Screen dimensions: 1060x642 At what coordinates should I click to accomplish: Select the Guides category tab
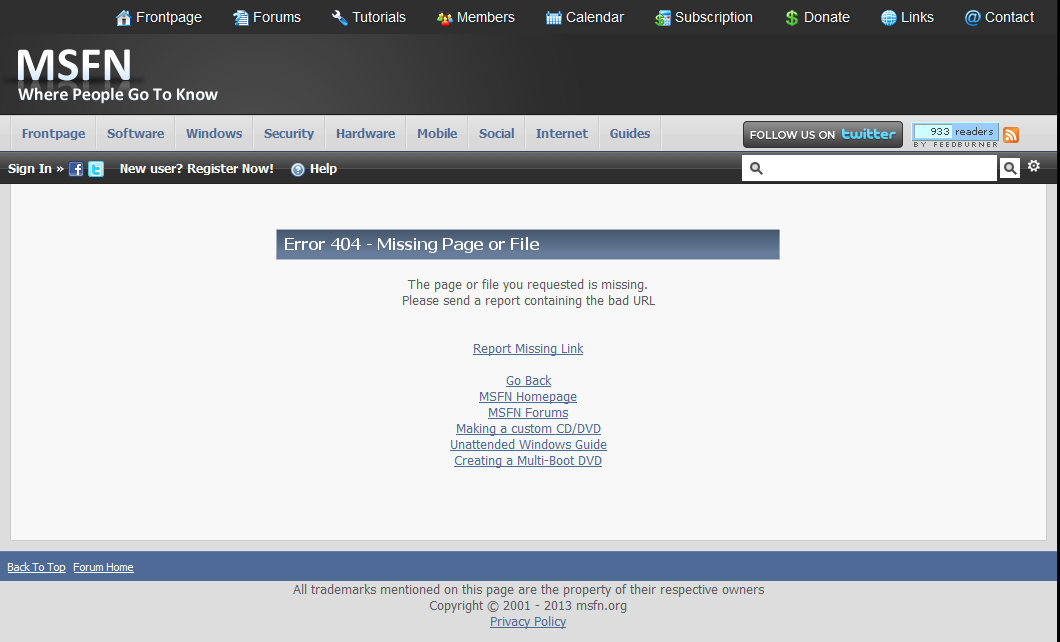click(x=629, y=133)
